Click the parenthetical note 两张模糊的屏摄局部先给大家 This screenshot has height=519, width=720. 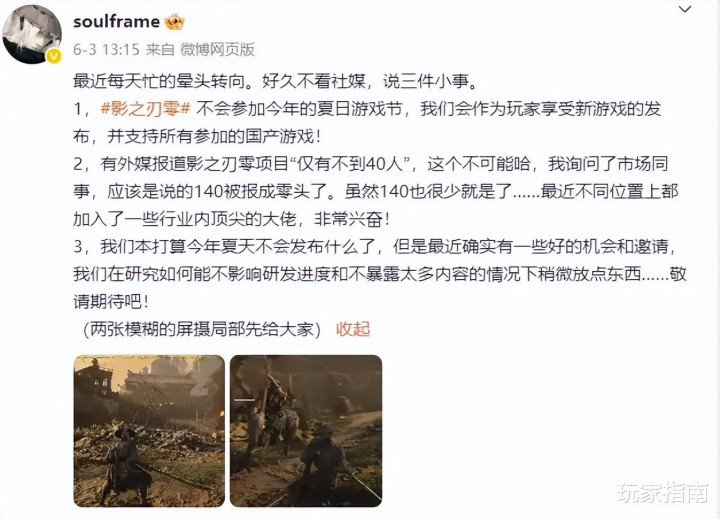202,329
